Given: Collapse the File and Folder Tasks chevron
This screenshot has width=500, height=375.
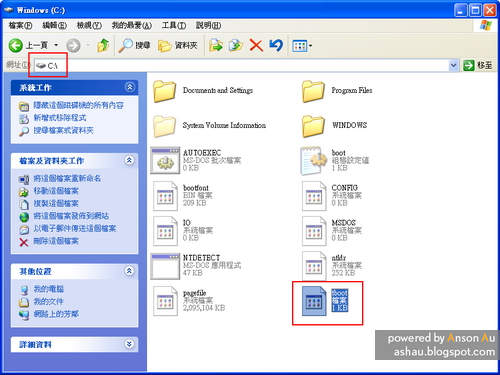Looking at the screenshot, I should click(130, 160).
